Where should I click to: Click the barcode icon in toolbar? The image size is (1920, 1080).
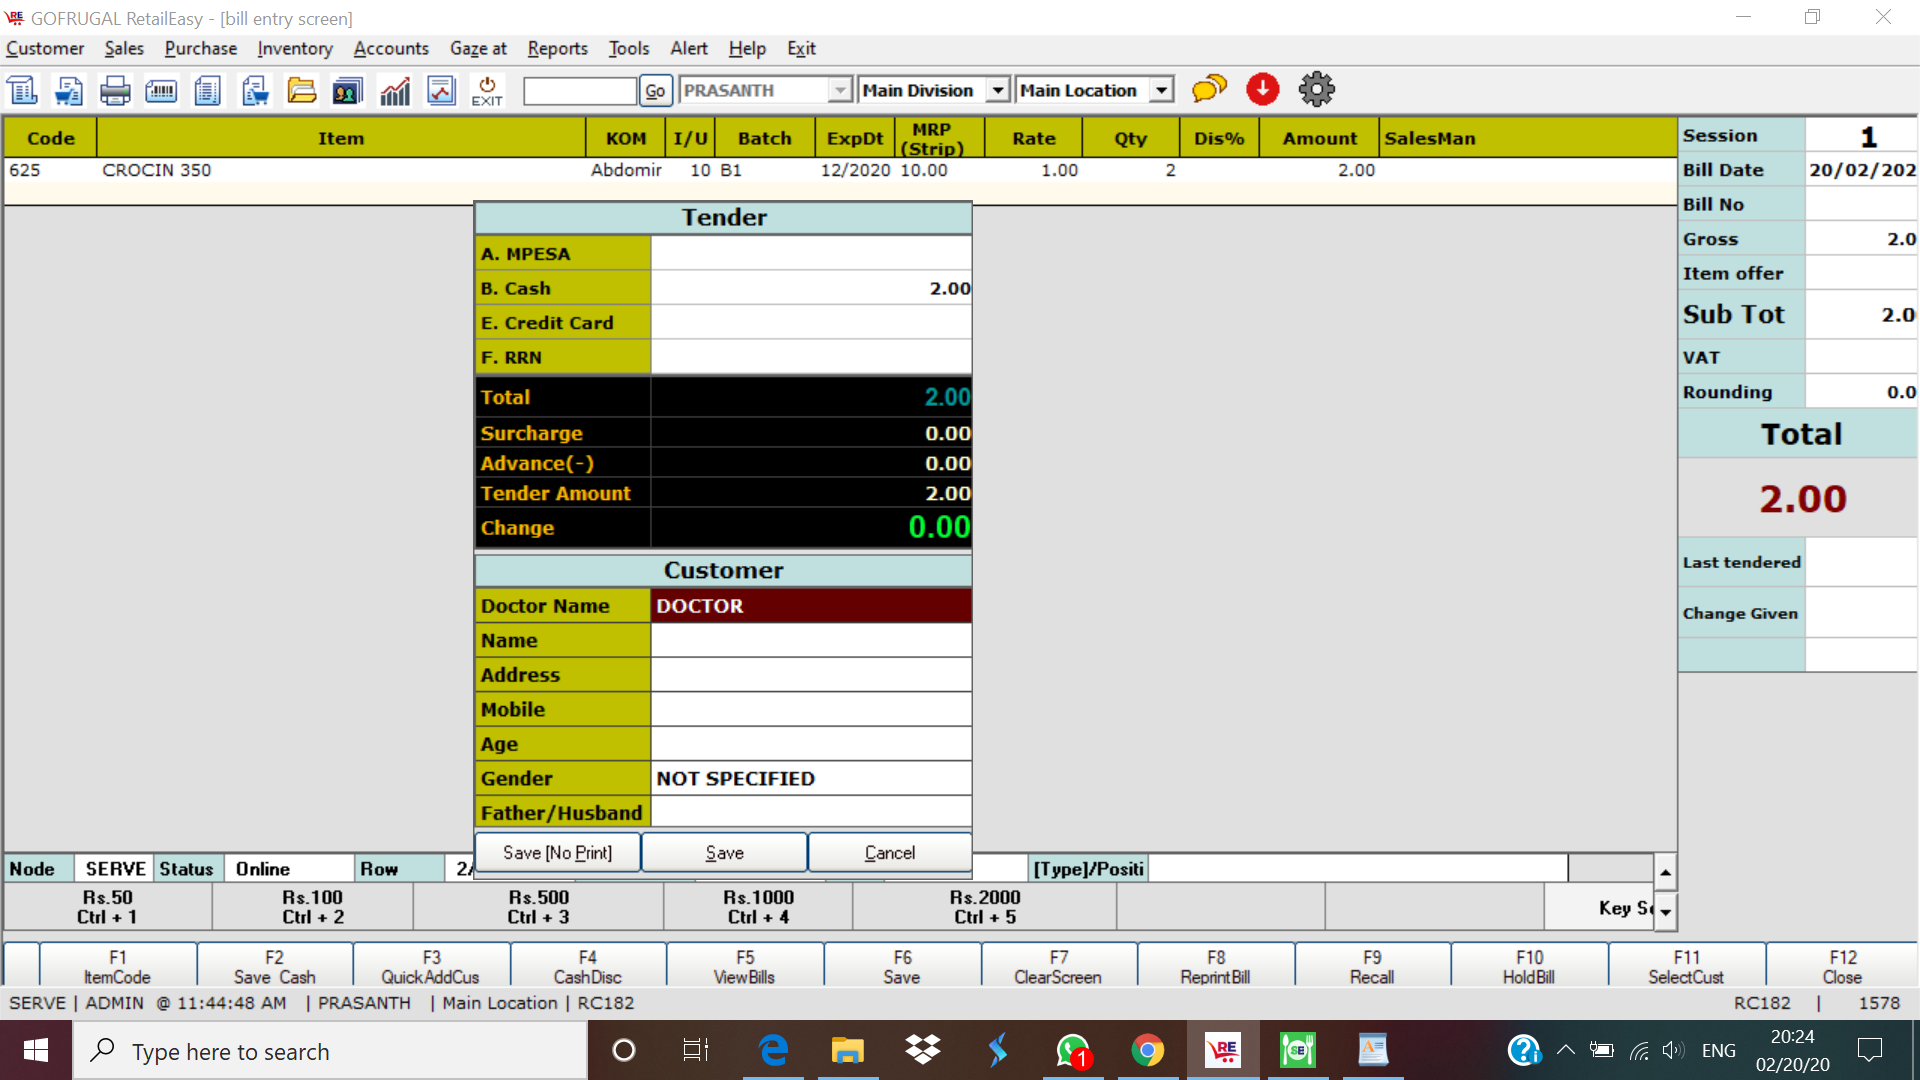pos(161,91)
